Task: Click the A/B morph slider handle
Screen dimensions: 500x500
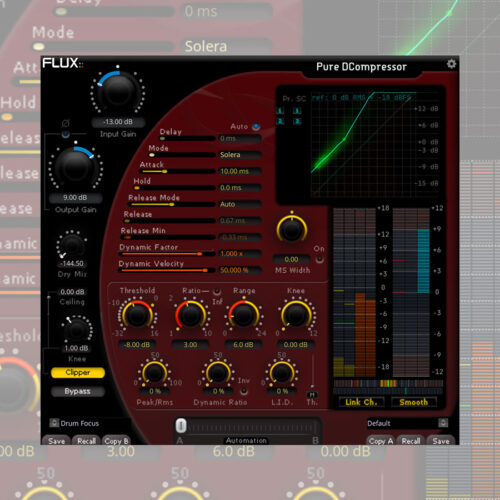Action: point(181,426)
